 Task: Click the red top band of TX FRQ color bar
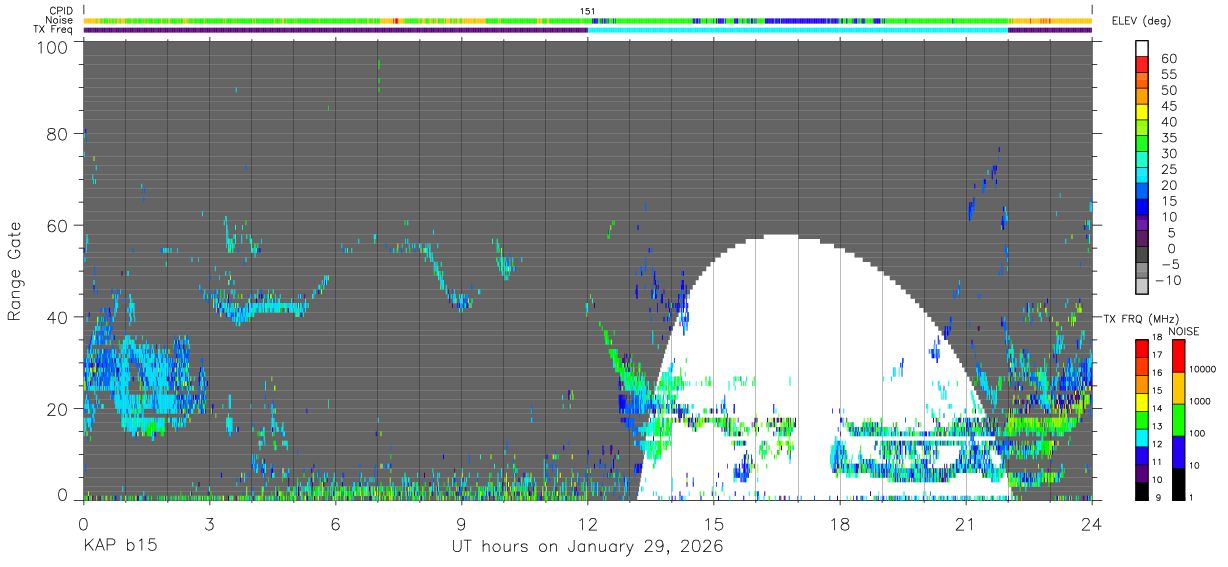point(1142,348)
